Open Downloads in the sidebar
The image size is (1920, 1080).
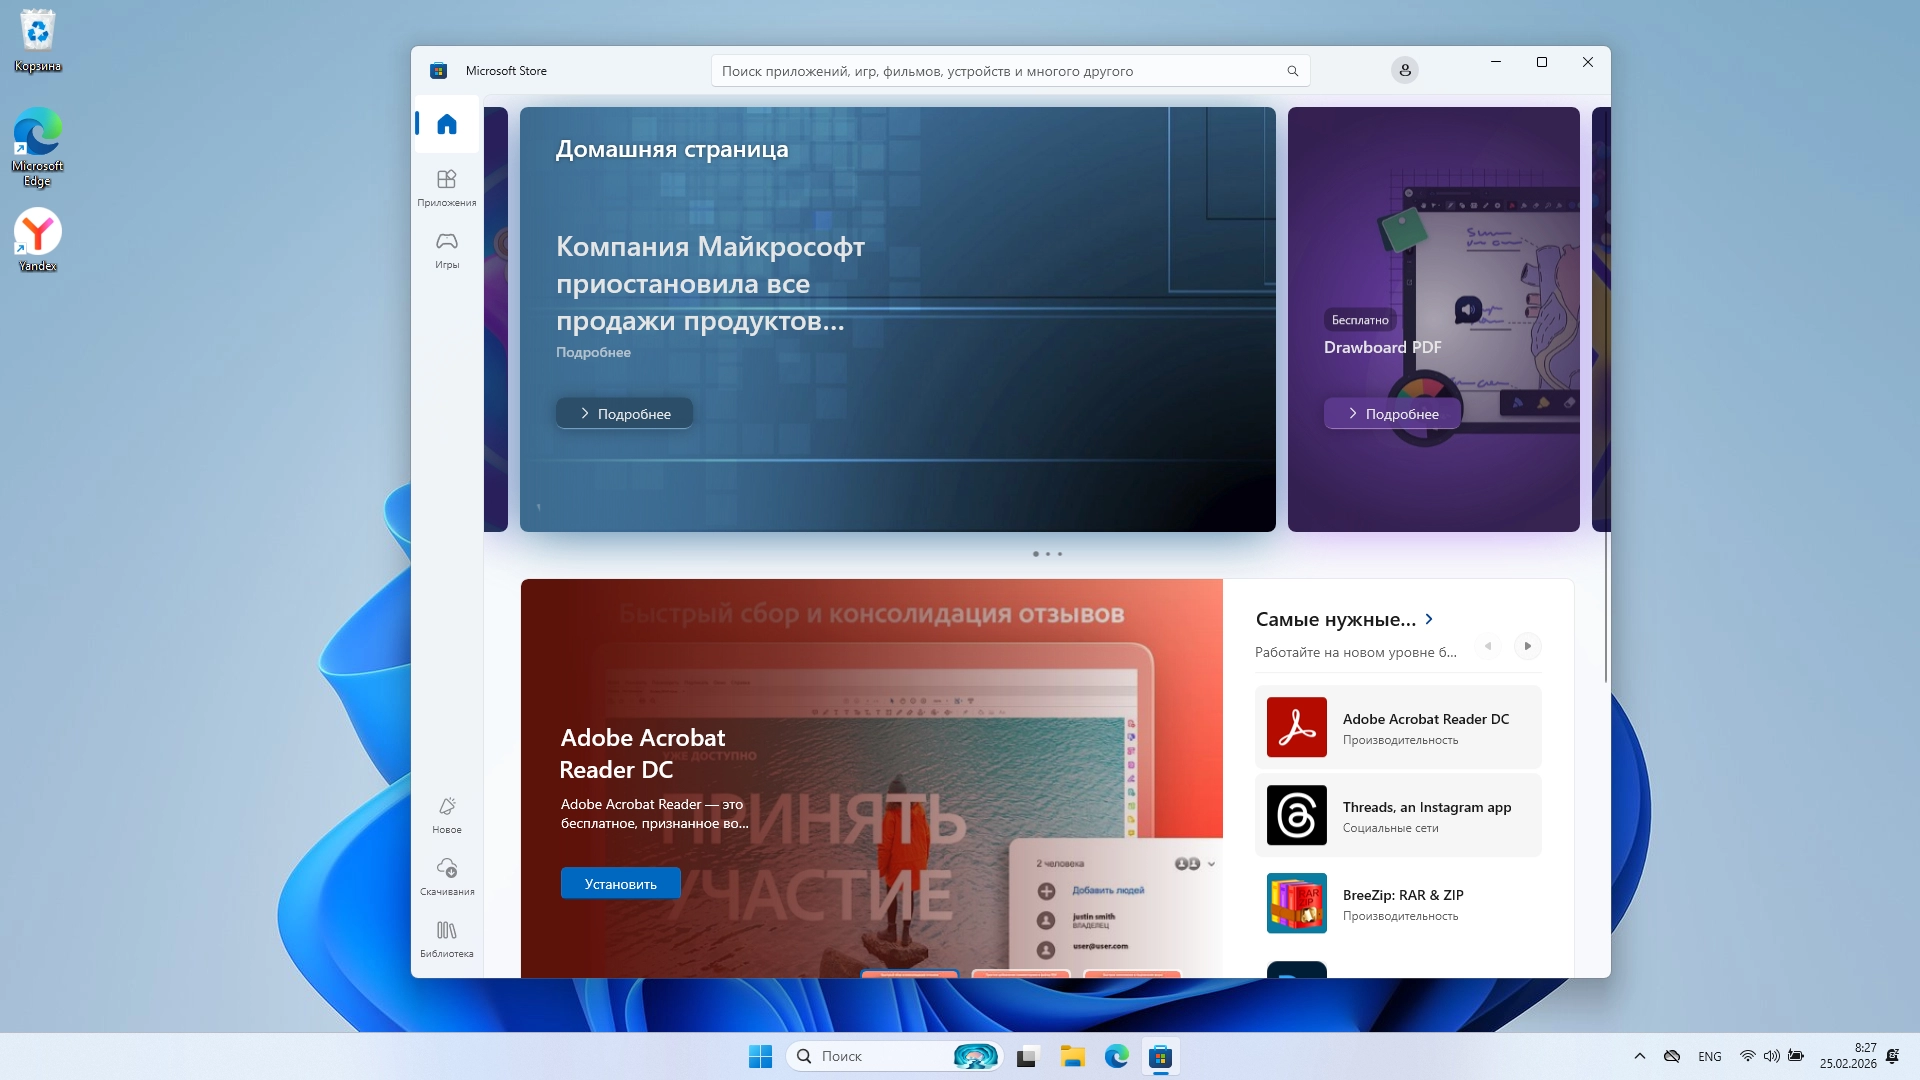446,876
